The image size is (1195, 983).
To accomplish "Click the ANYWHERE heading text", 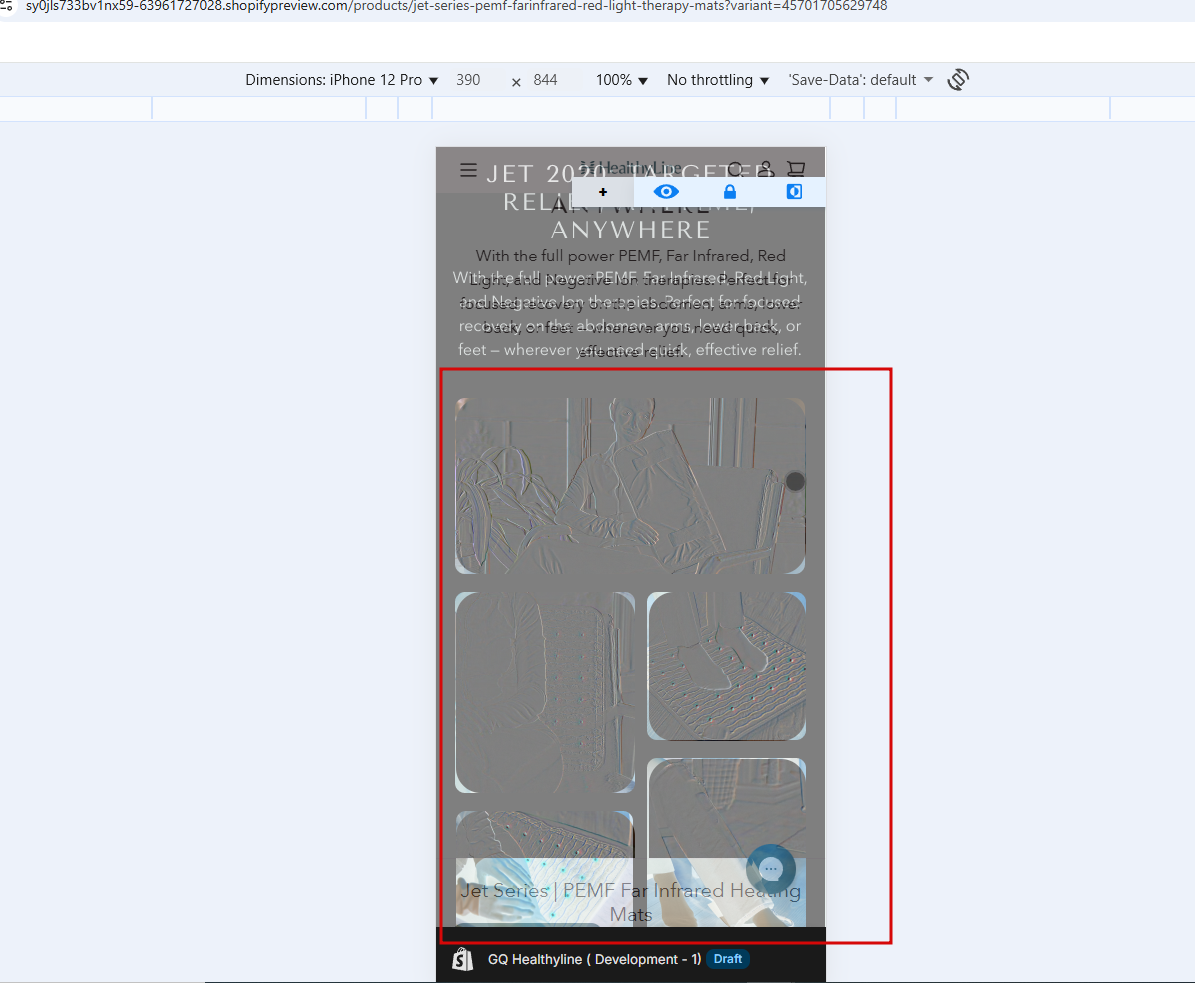I will pos(630,229).
